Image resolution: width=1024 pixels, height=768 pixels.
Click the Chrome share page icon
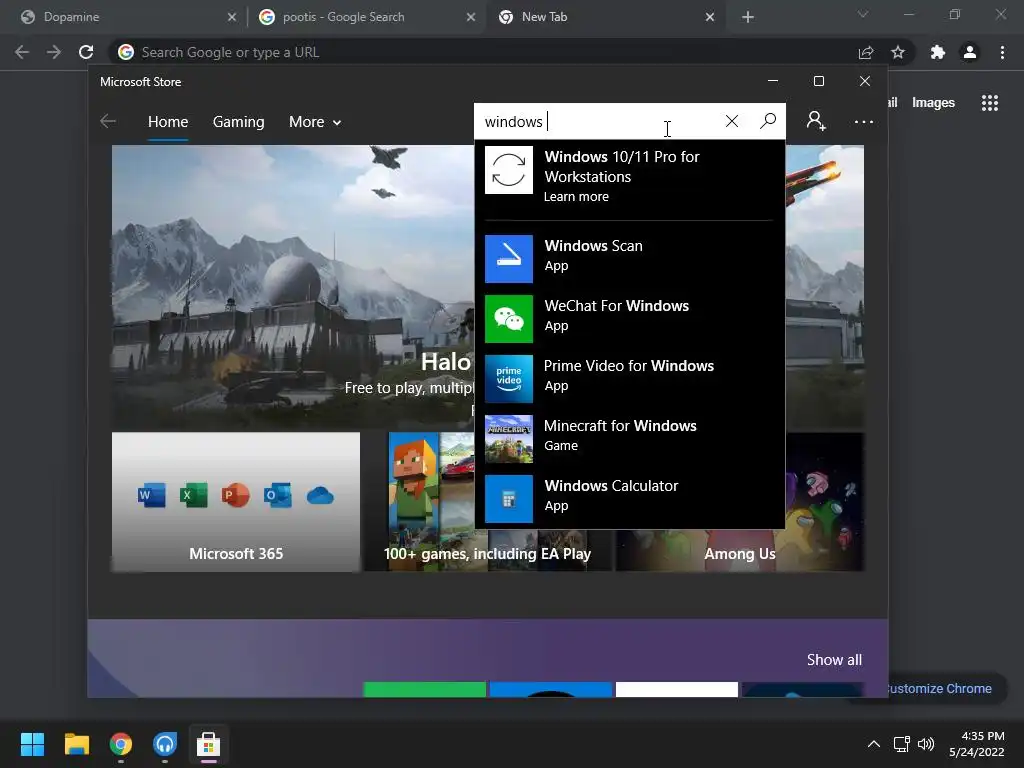pos(866,52)
